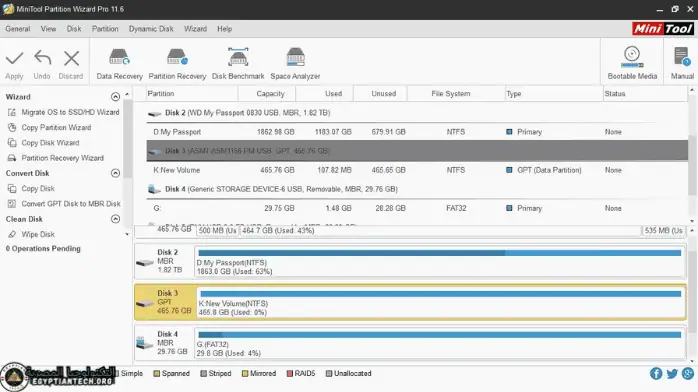
Task: Click the Wipe Disk link
Action: pos(38,234)
